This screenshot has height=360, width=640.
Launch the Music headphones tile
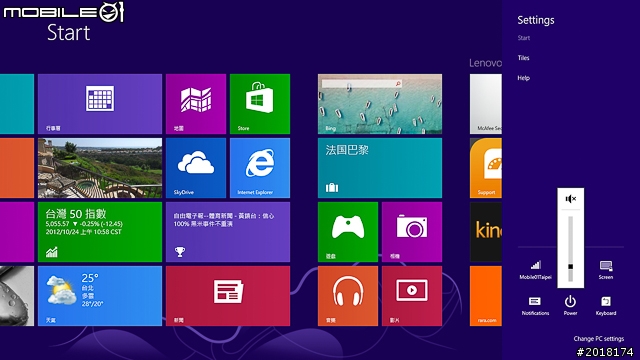[x=348, y=296]
